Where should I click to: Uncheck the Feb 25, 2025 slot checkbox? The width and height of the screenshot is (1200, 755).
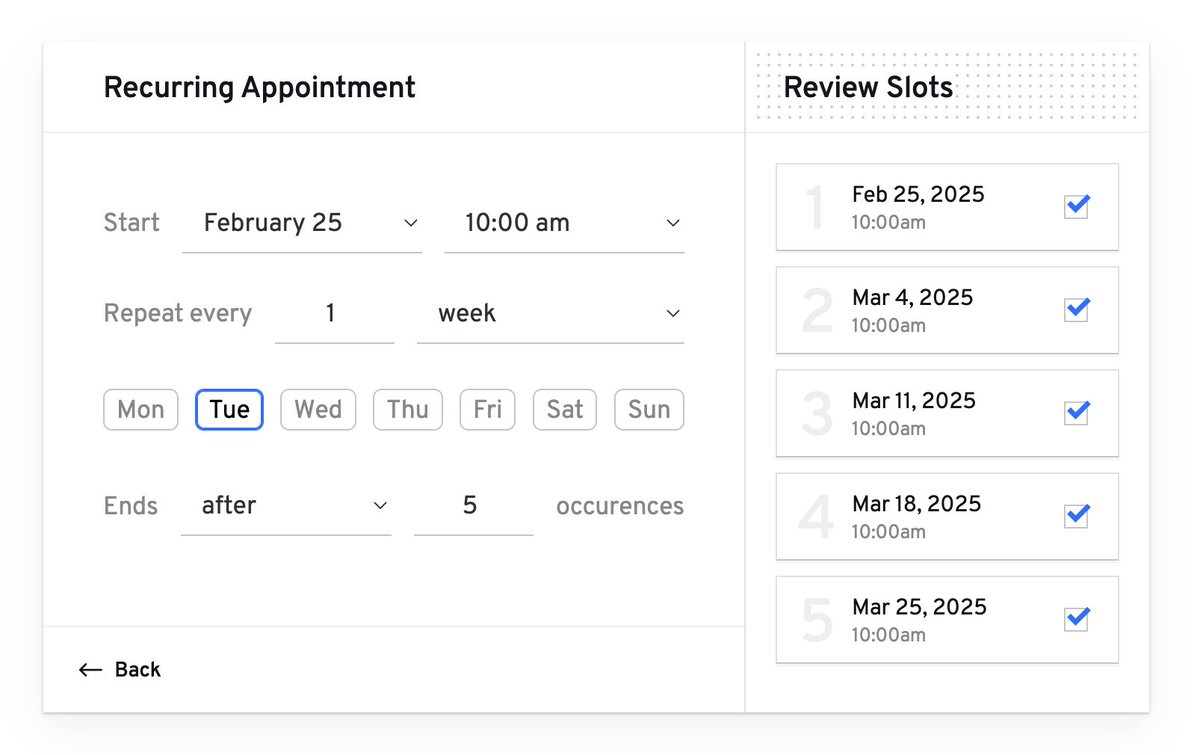click(1076, 207)
